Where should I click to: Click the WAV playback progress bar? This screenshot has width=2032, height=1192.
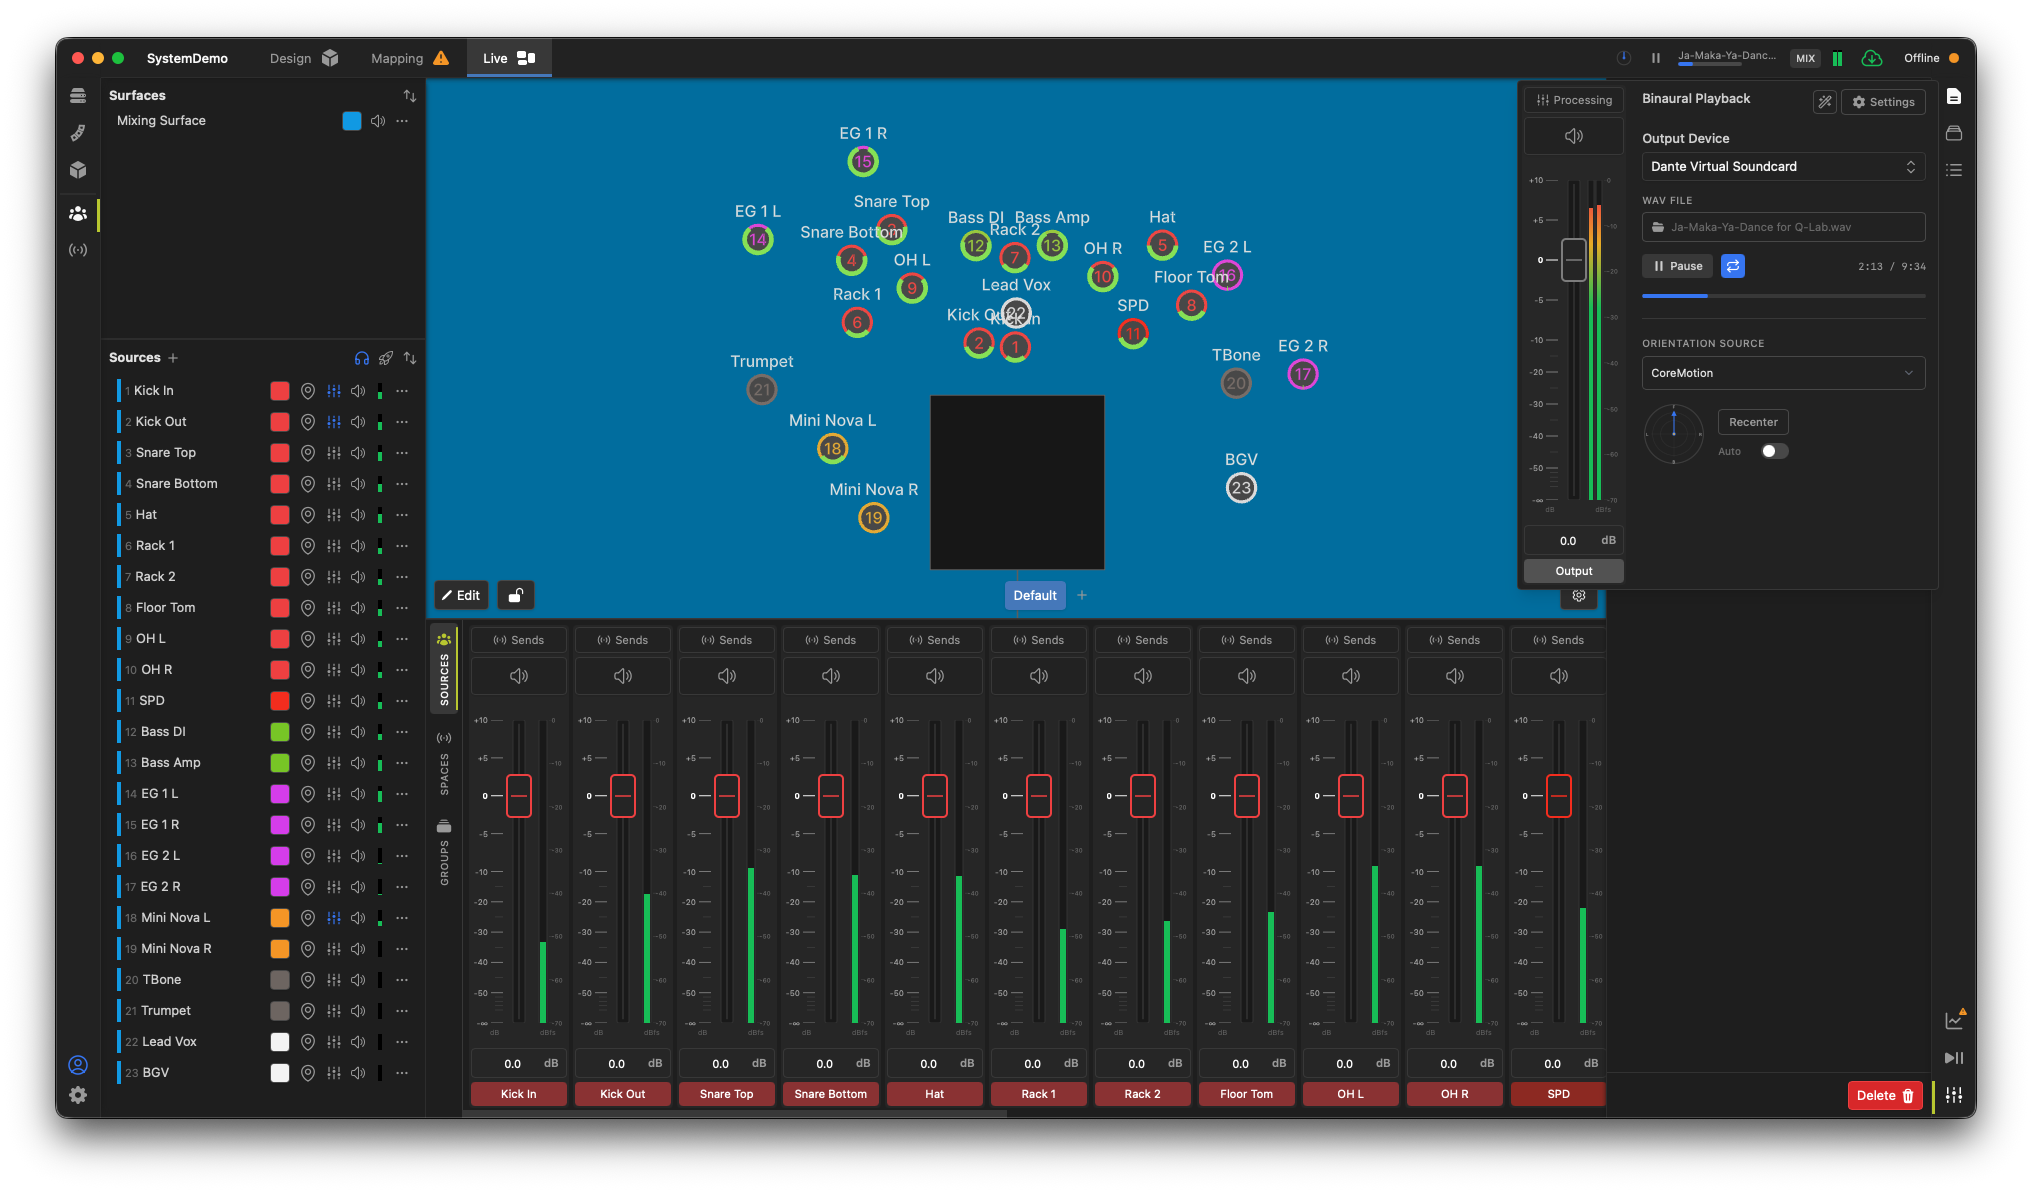coord(1783,296)
